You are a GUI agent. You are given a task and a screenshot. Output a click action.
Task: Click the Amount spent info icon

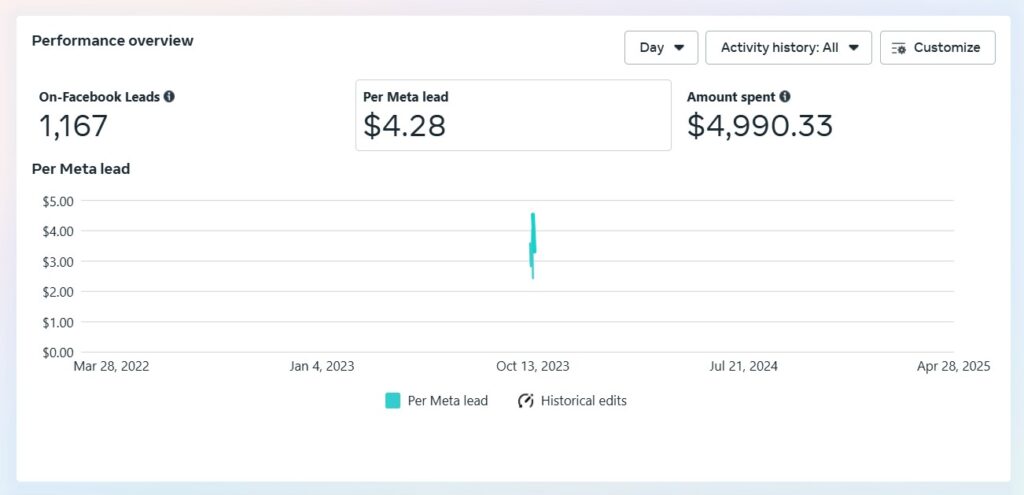[x=785, y=97]
